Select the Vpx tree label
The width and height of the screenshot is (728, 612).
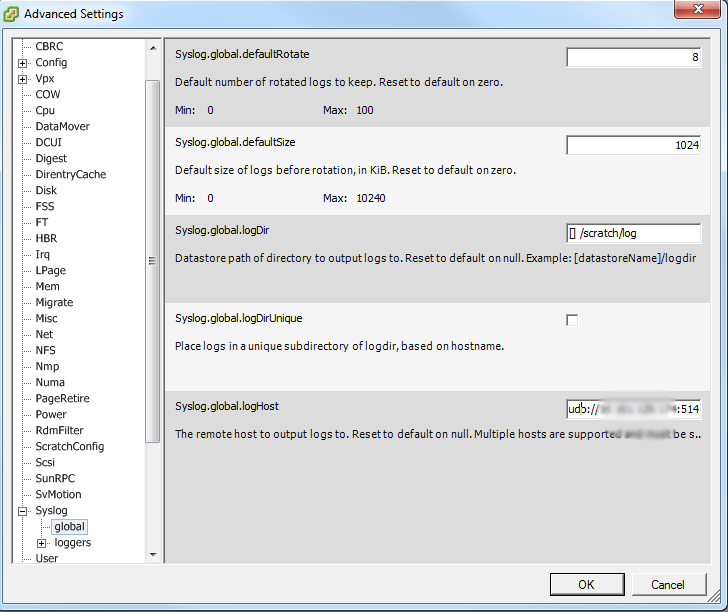click(x=45, y=78)
